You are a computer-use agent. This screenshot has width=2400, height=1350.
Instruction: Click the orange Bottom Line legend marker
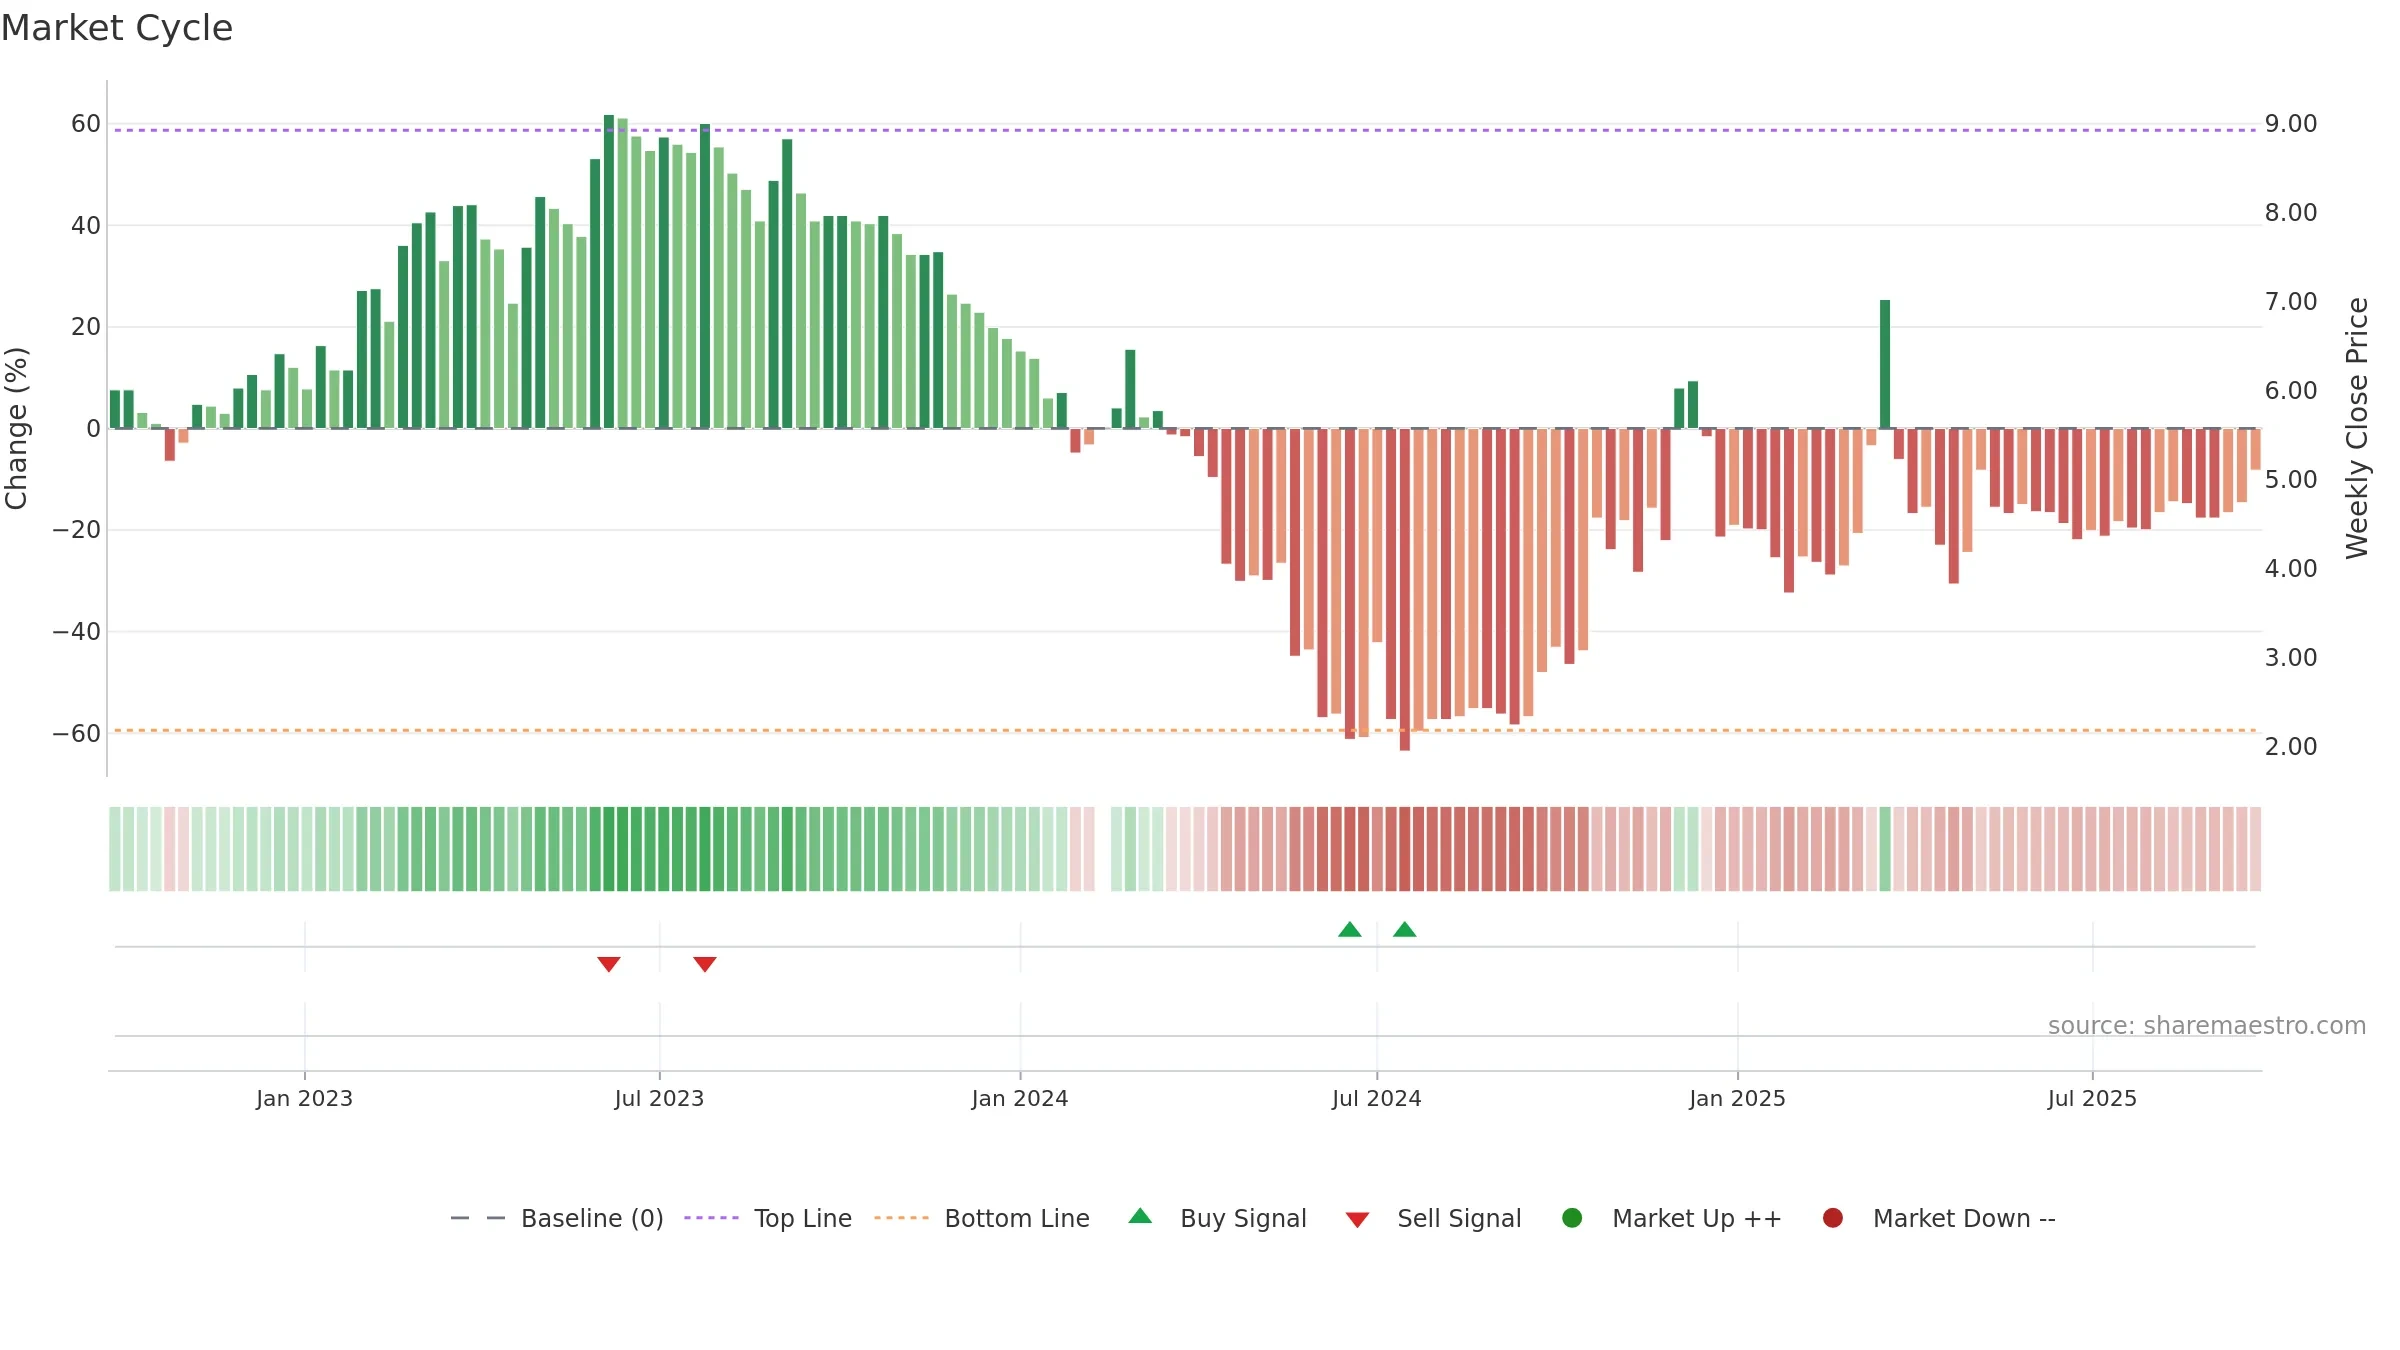[x=901, y=1218]
